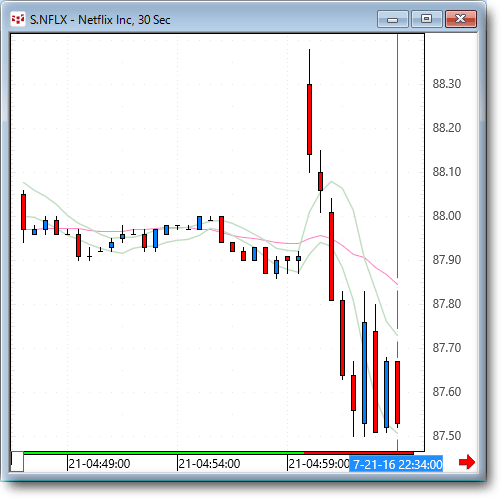Click the red arrow at bottom right
504x499 pixels.
click(x=467, y=462)
